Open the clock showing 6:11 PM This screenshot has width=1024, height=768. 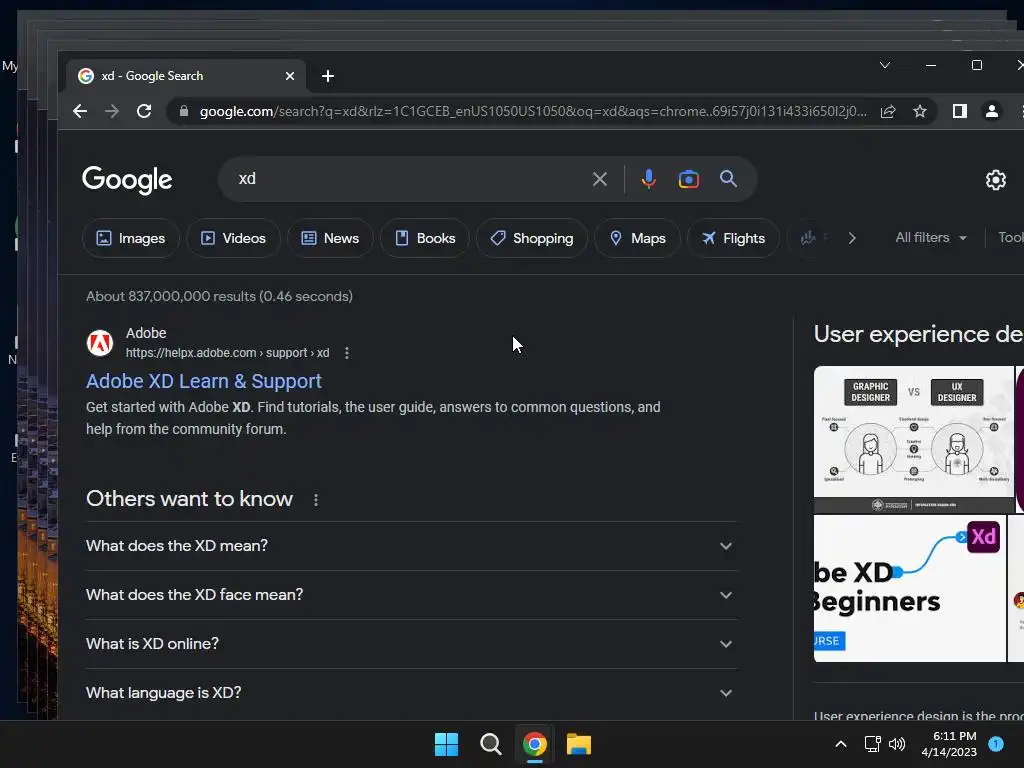point(949,744)
